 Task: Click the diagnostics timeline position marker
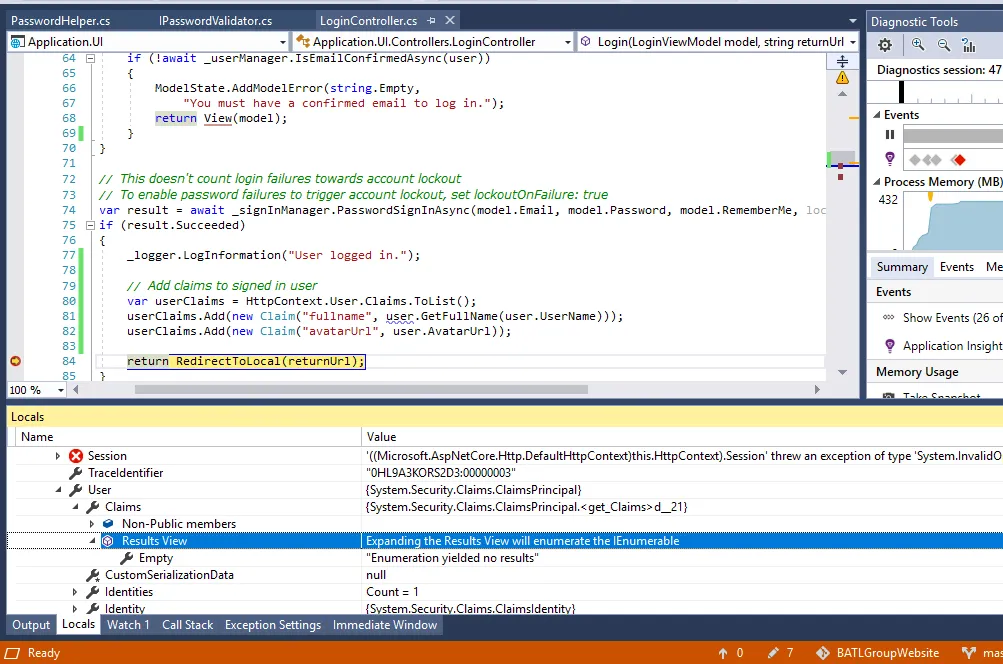(902, 92)
